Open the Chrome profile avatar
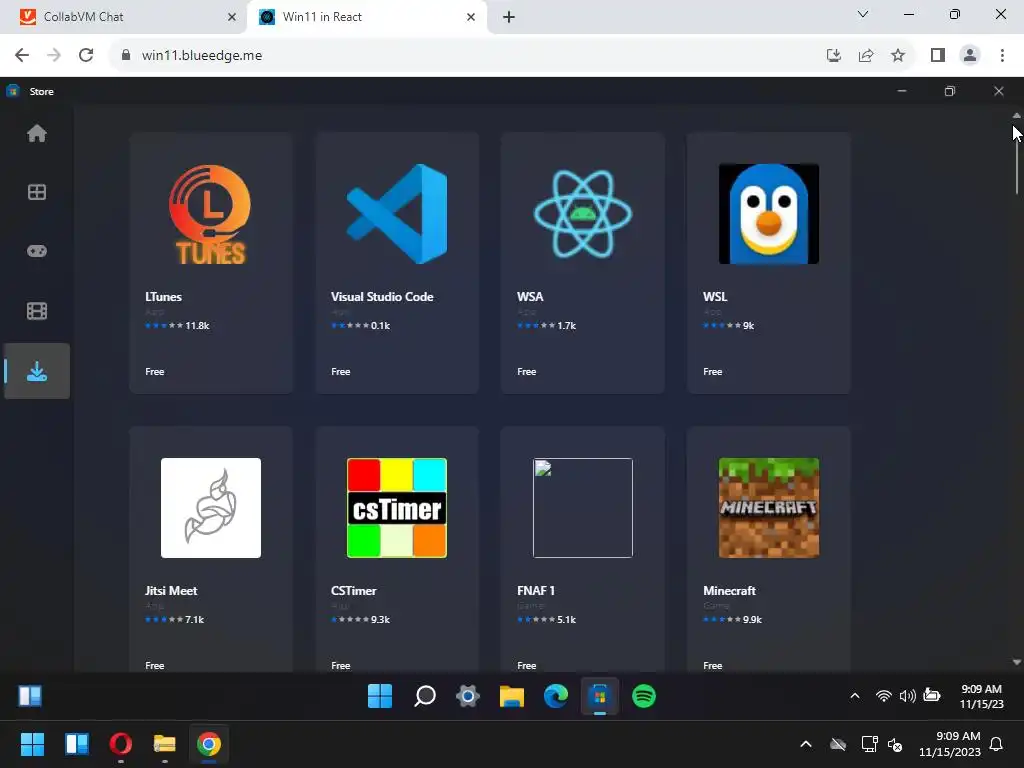The width and height of the screenshot is (1024, 768). tap(970, 56)
